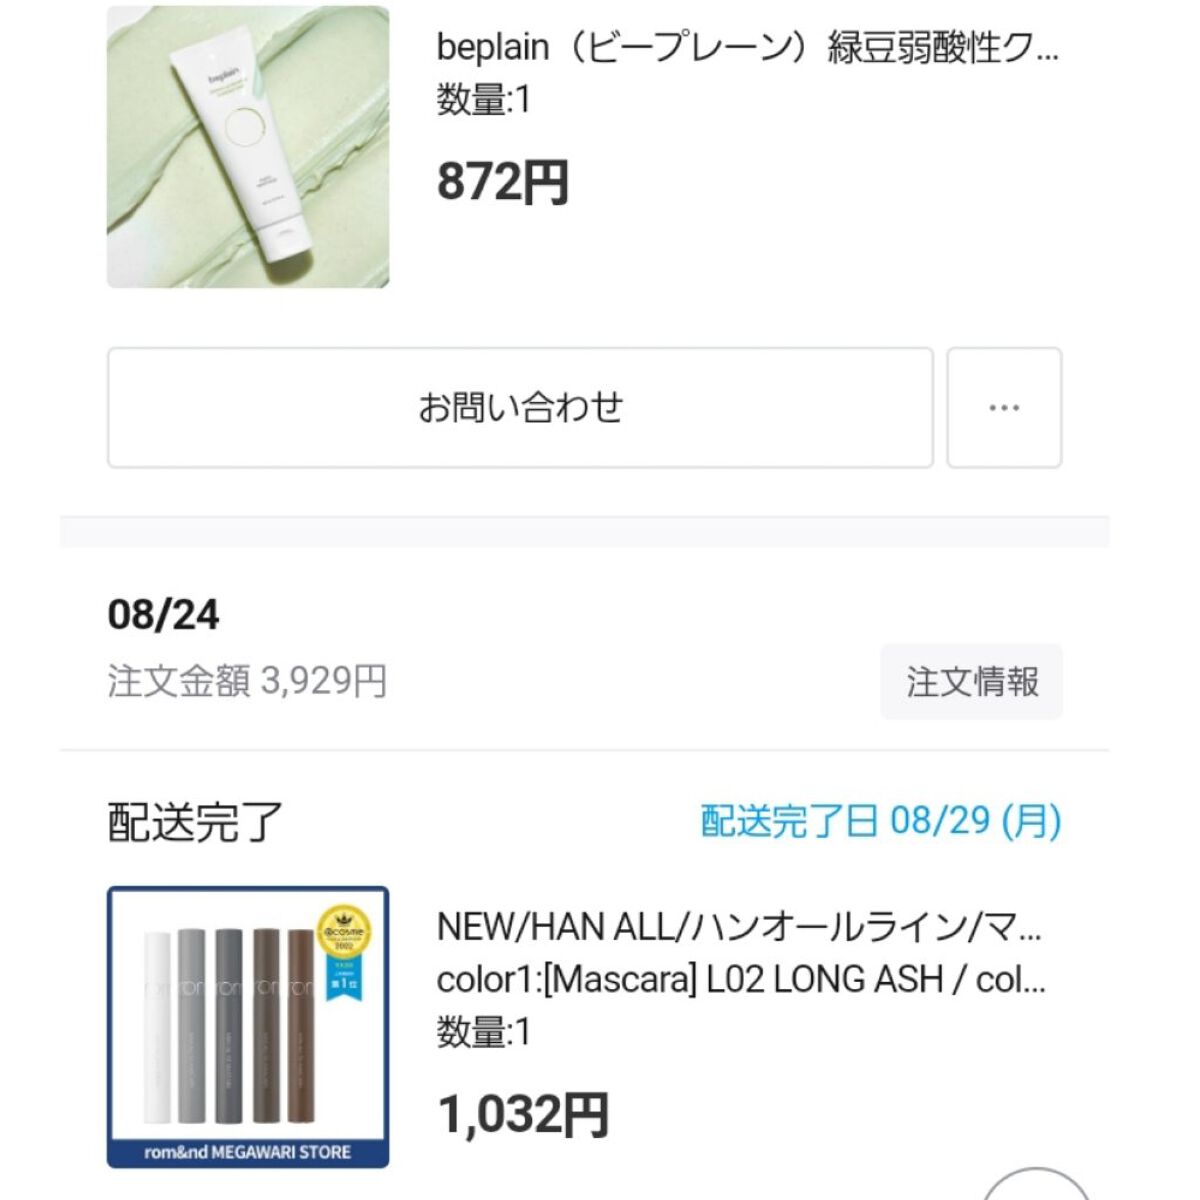Click the rom&nd MEGAWARI STORE banner label

[248, 1152]
